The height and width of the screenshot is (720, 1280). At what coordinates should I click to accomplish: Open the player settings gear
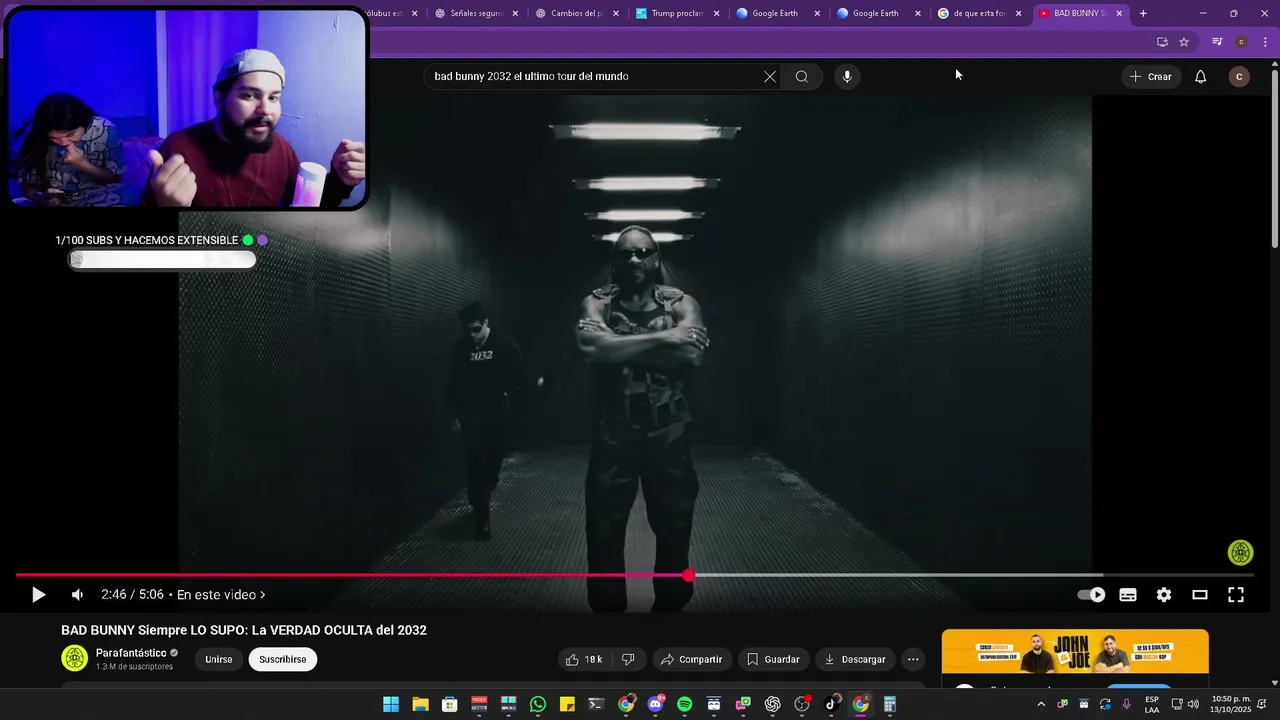point(1164,595)
